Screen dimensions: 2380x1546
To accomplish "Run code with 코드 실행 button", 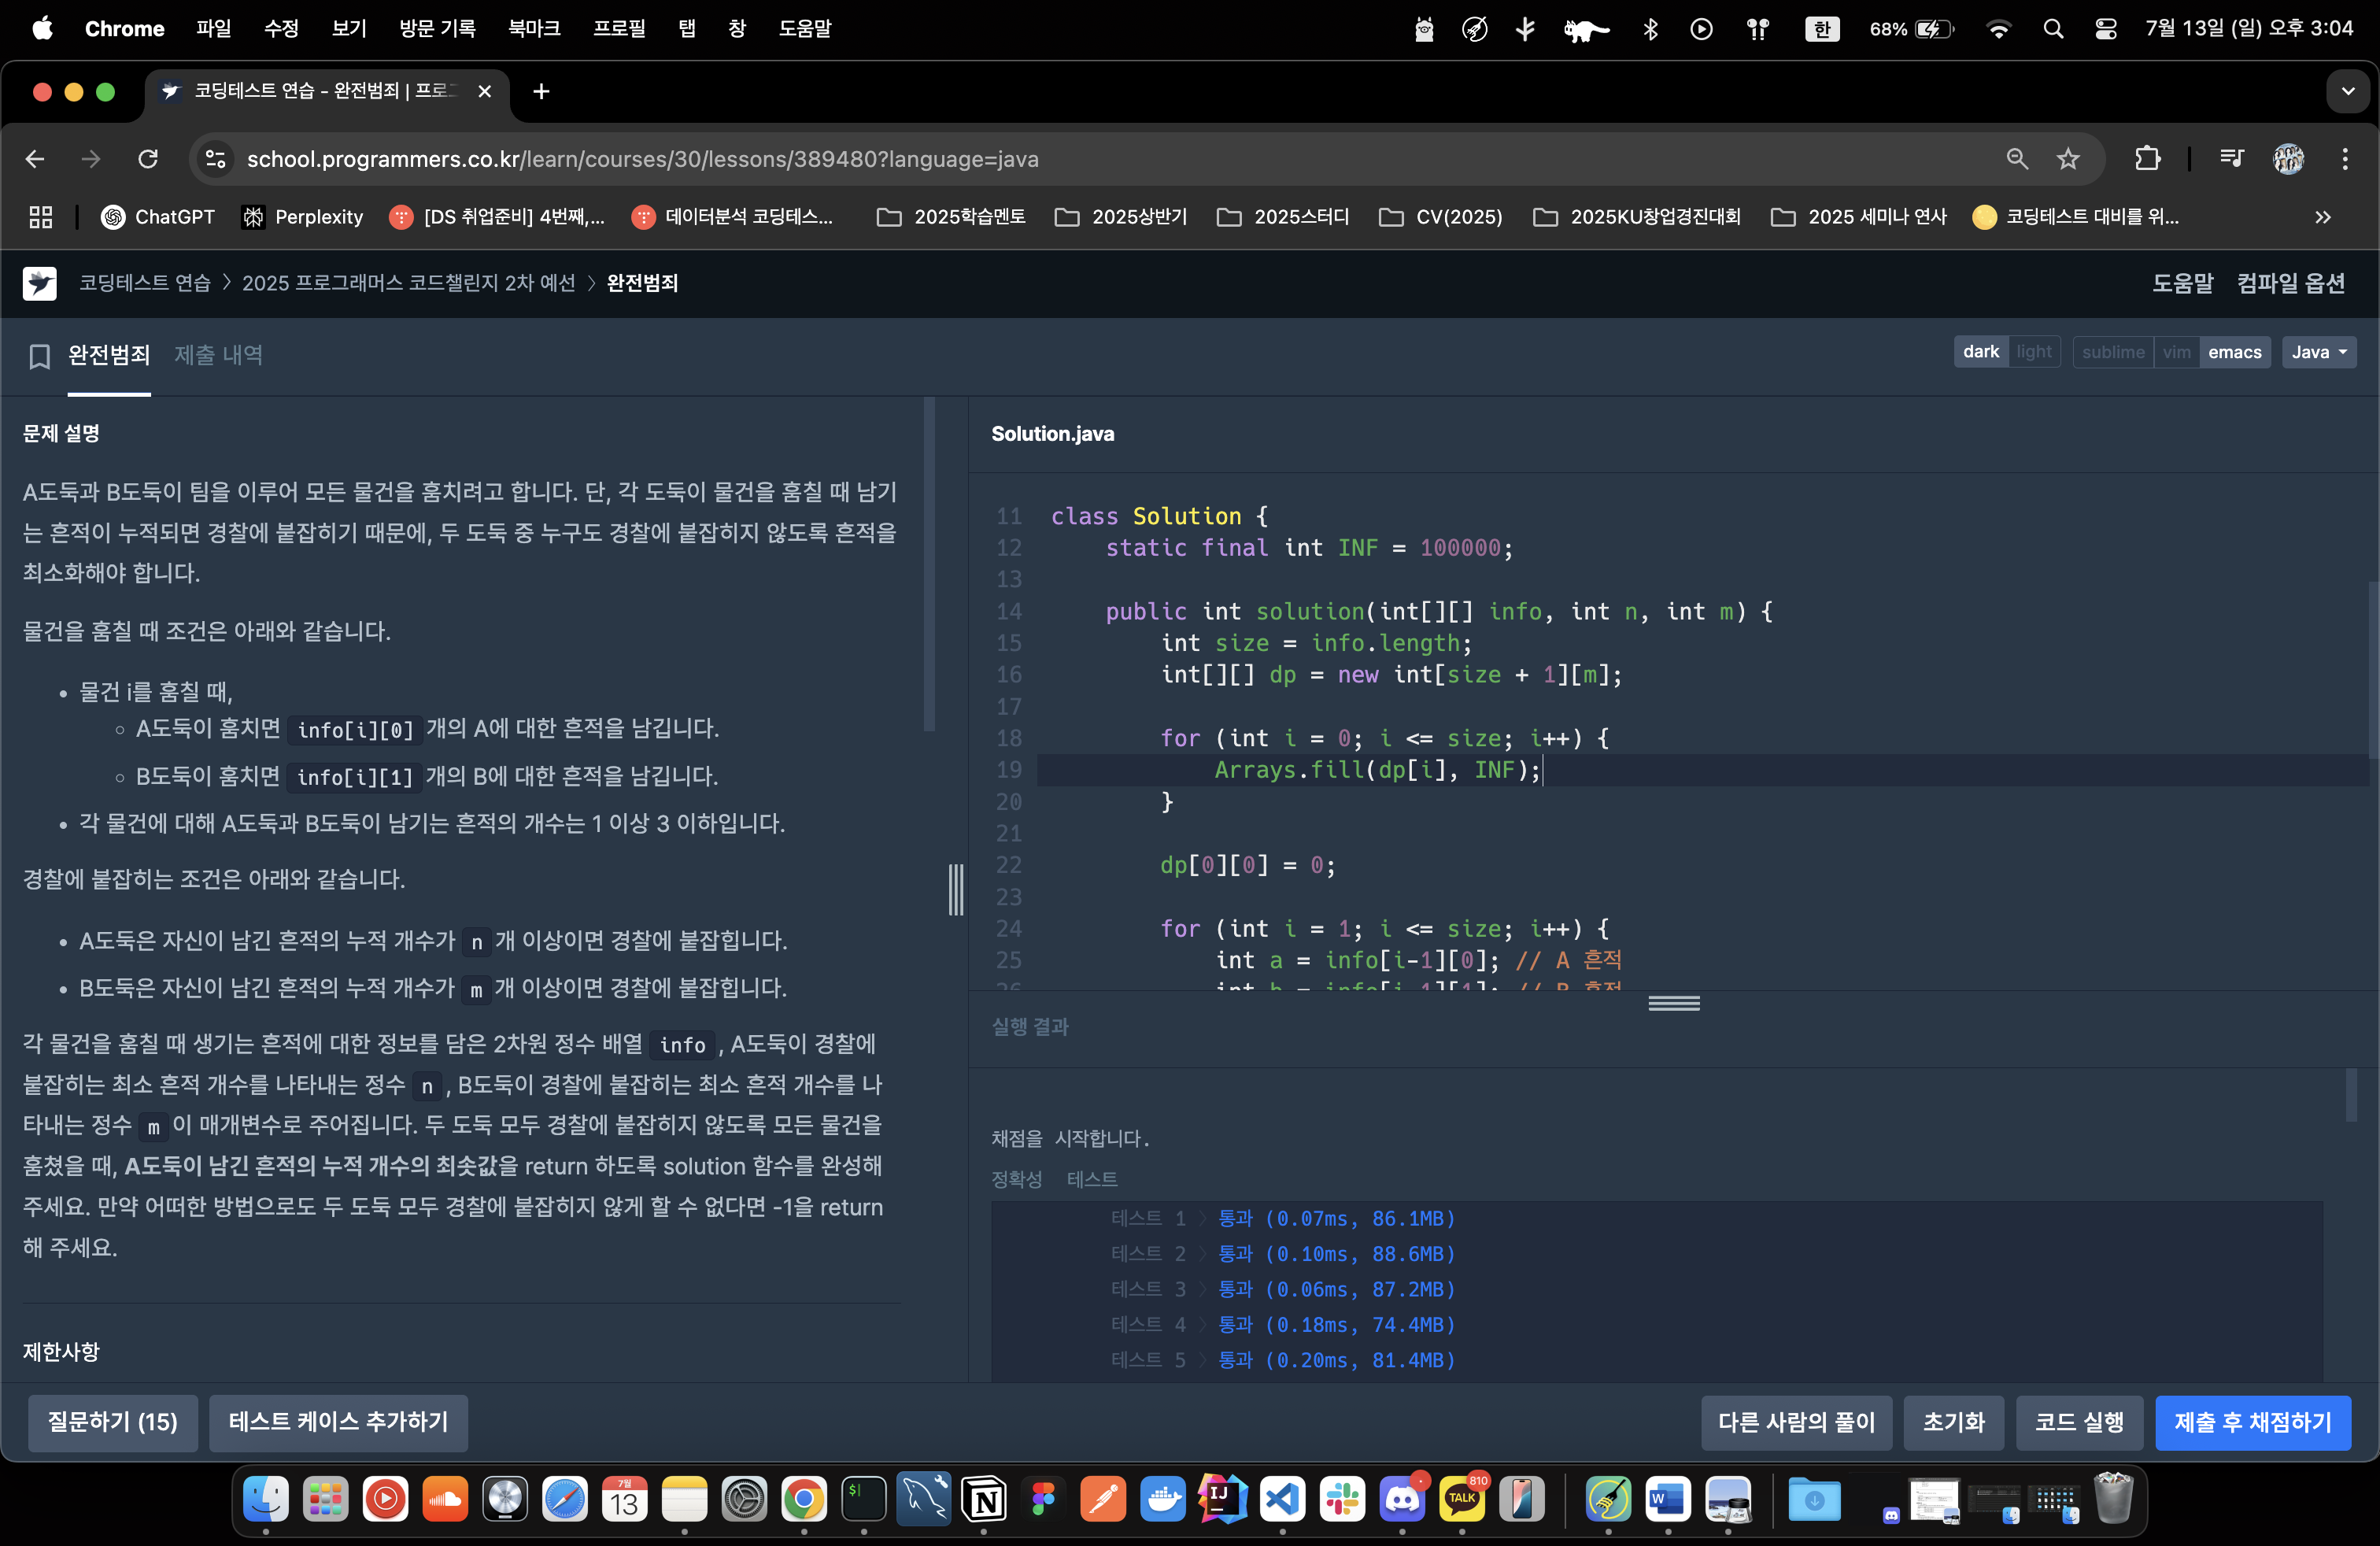I will [2079, 1422].
